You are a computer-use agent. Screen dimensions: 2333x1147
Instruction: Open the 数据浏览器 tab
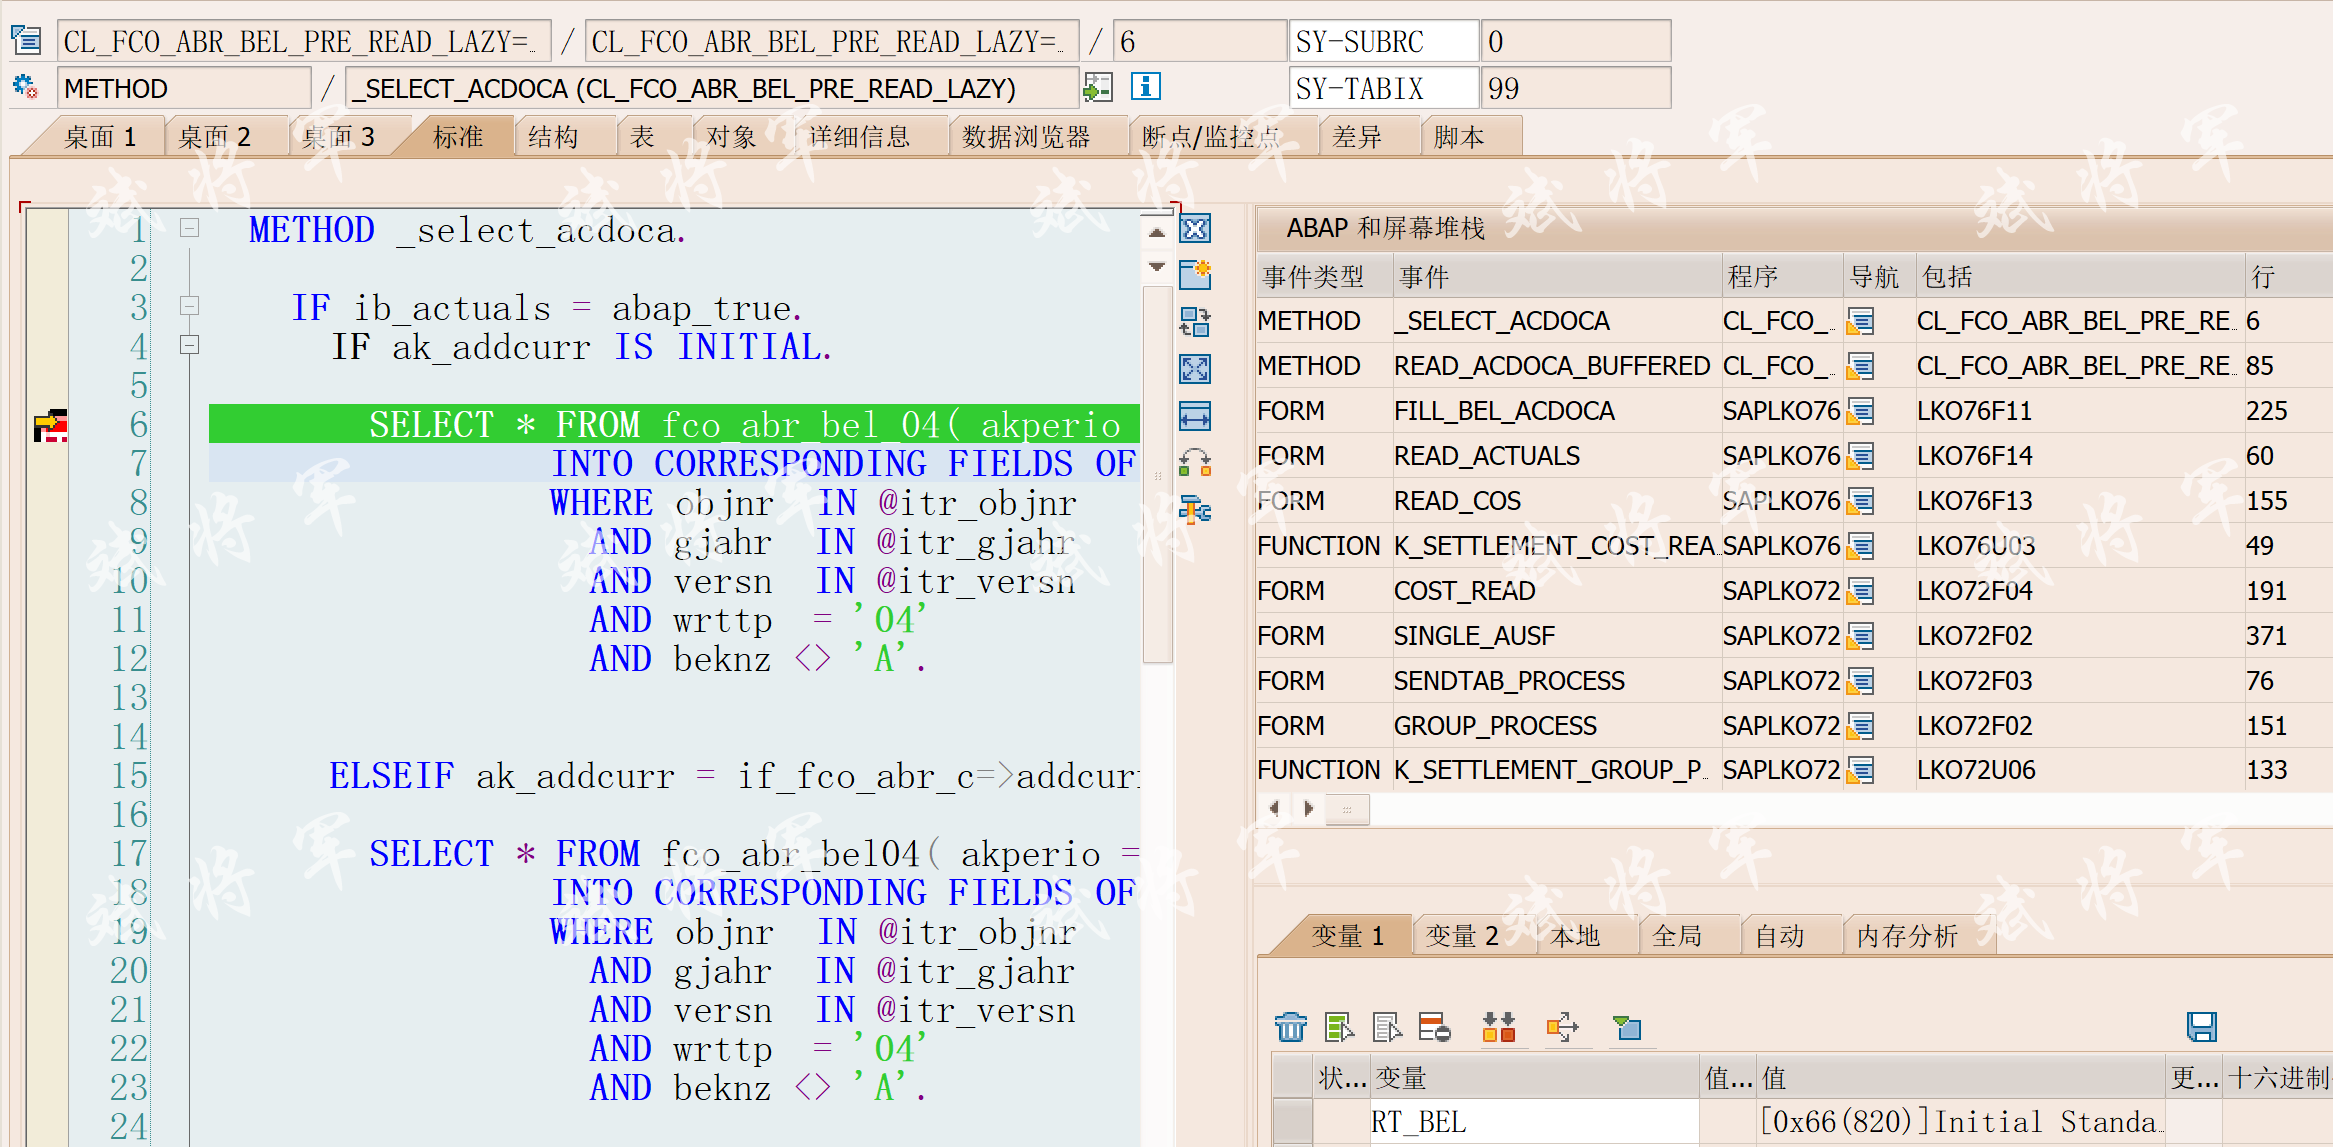coord(1037,135)
